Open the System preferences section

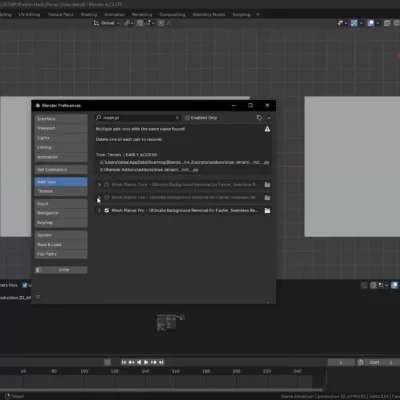61,235
